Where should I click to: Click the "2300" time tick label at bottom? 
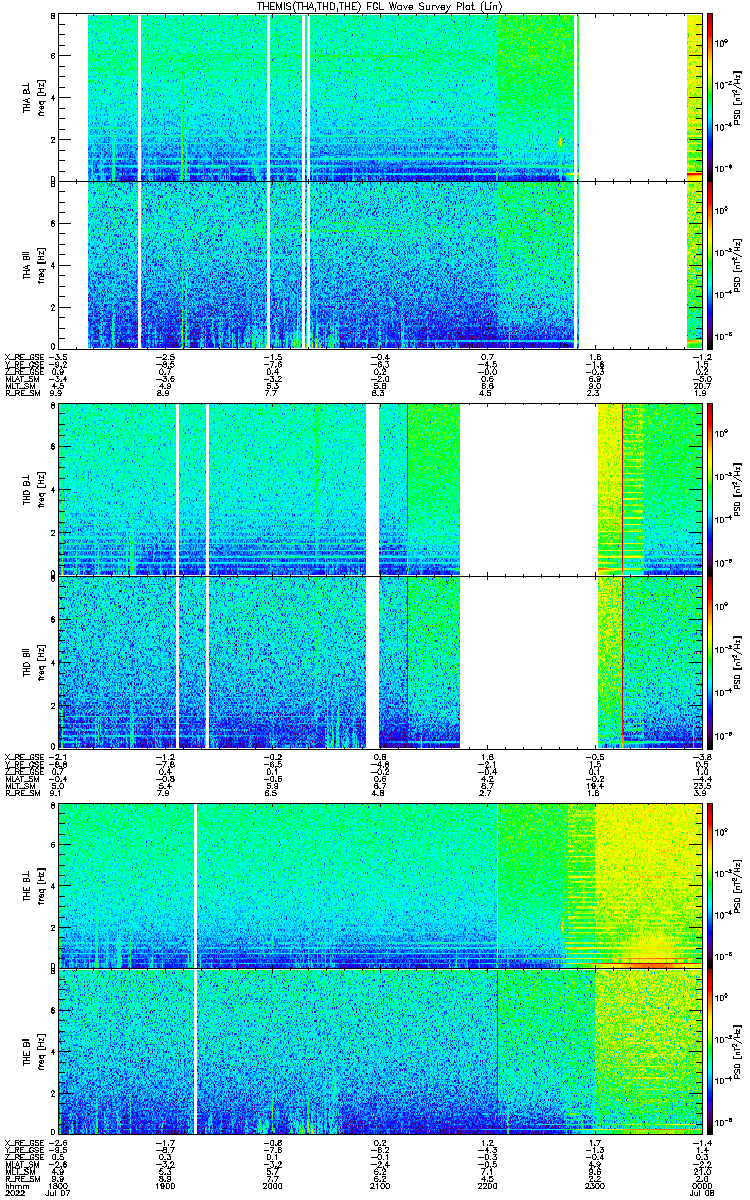pos(595,1186)
